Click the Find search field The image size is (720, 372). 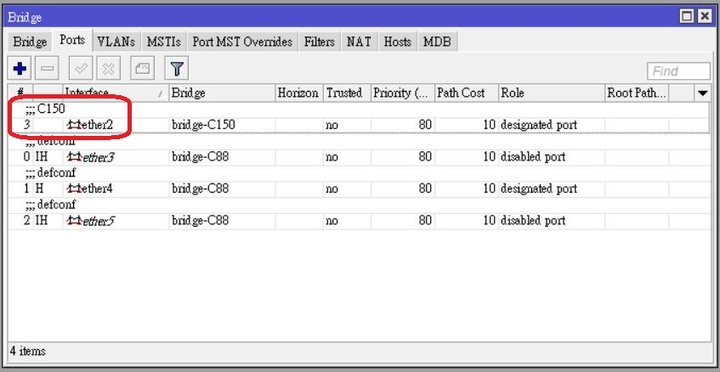[x=679, y=71]
